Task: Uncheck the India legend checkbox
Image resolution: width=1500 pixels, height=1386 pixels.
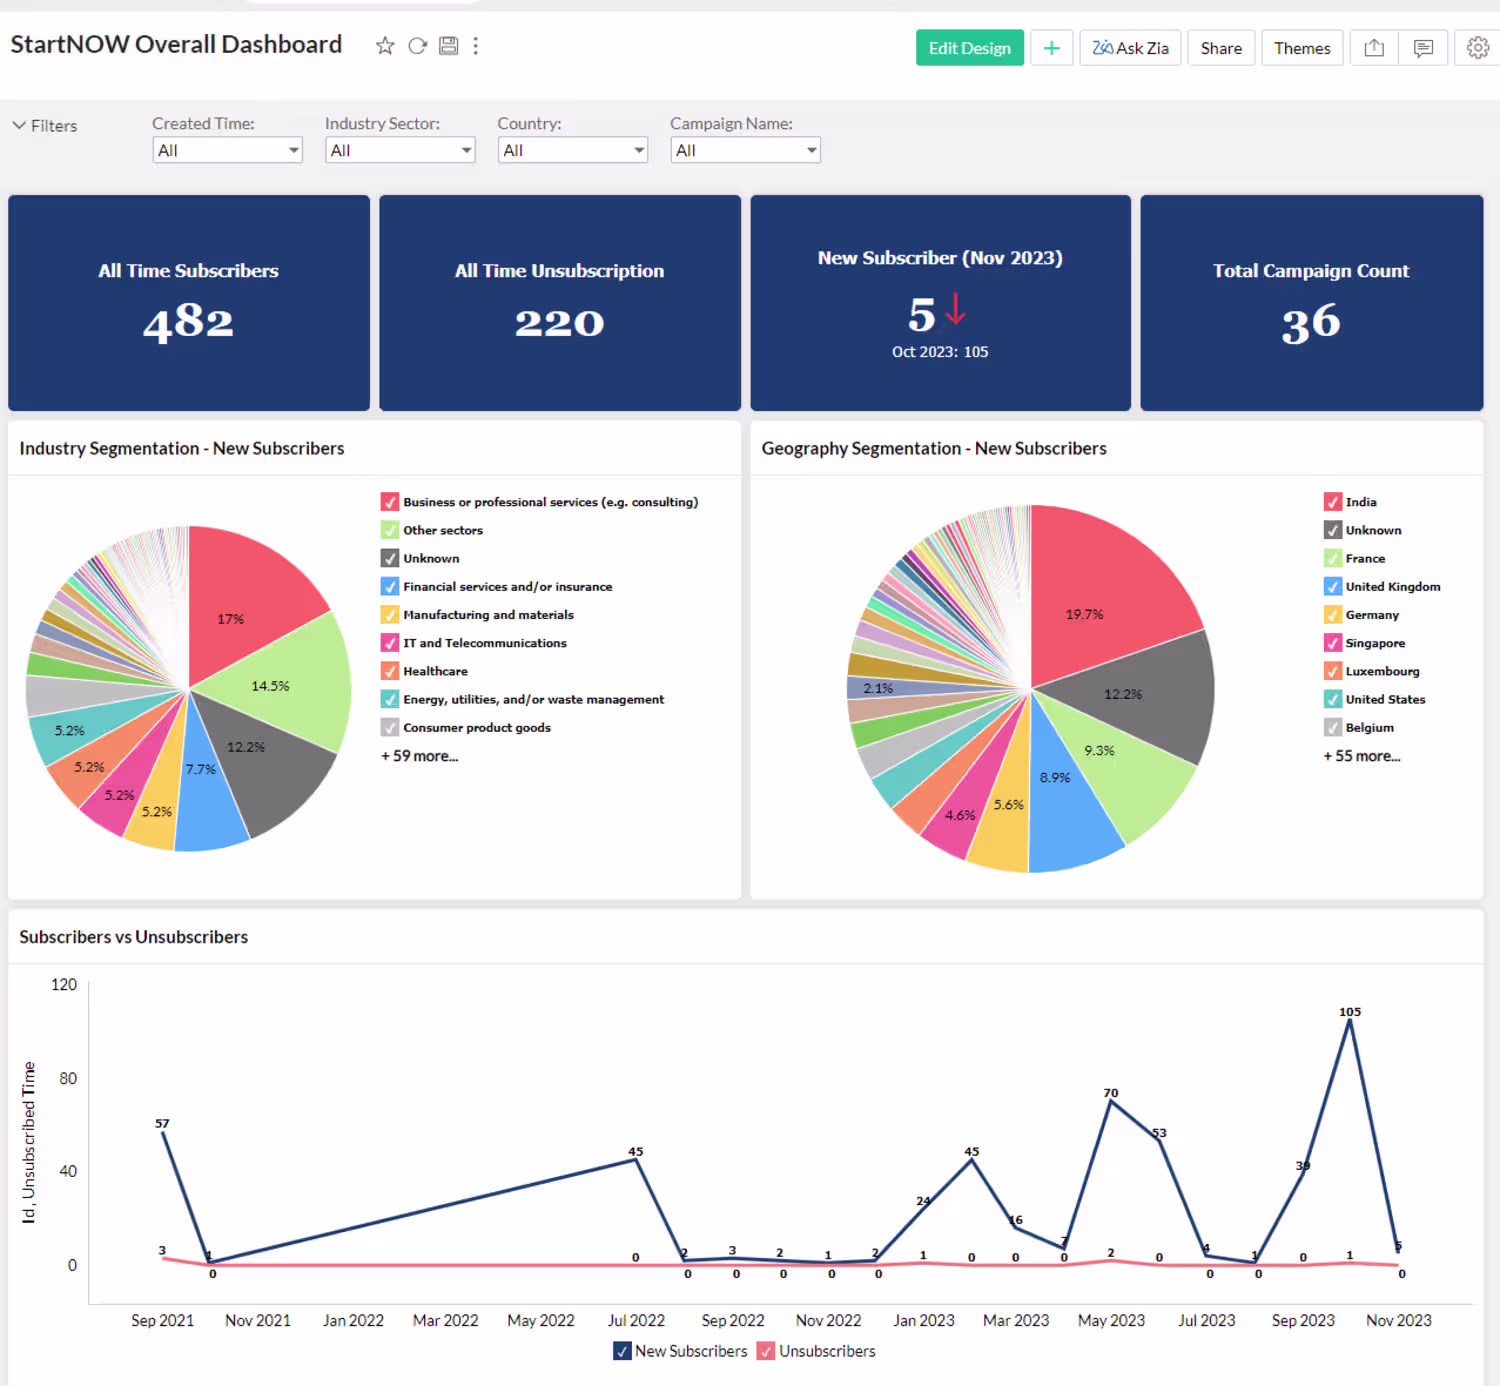Action: point(1333,502)
